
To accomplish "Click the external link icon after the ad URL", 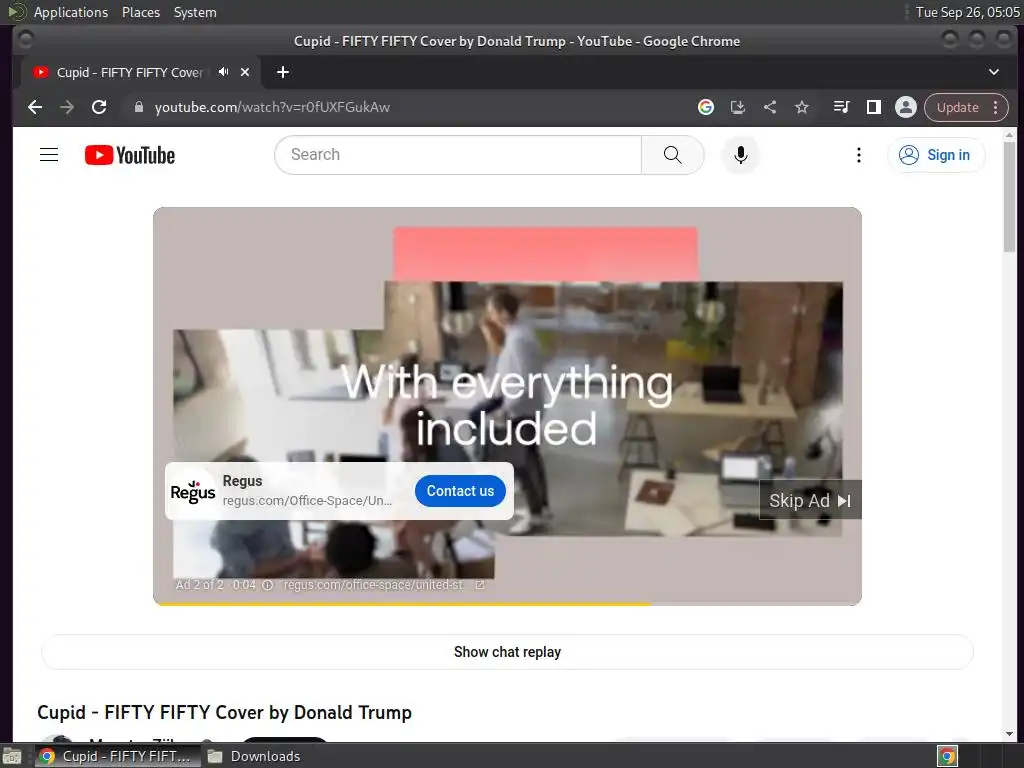I will 480,585.
